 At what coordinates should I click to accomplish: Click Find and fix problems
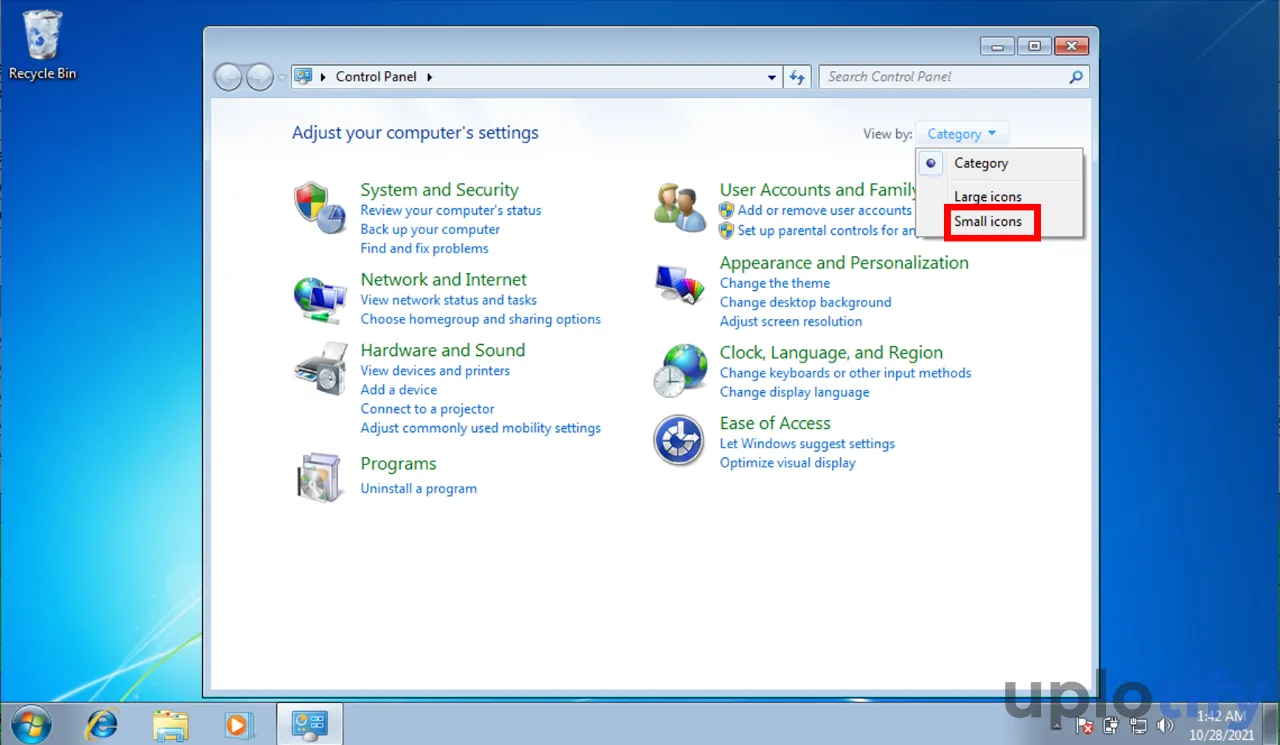coord(424,248)
